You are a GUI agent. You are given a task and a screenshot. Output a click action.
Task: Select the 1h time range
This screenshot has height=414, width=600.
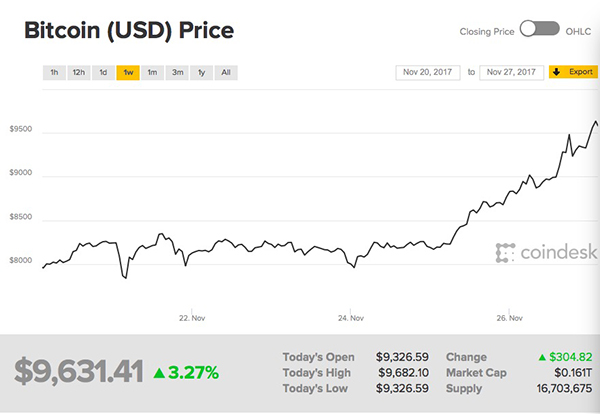coord(54,72)
